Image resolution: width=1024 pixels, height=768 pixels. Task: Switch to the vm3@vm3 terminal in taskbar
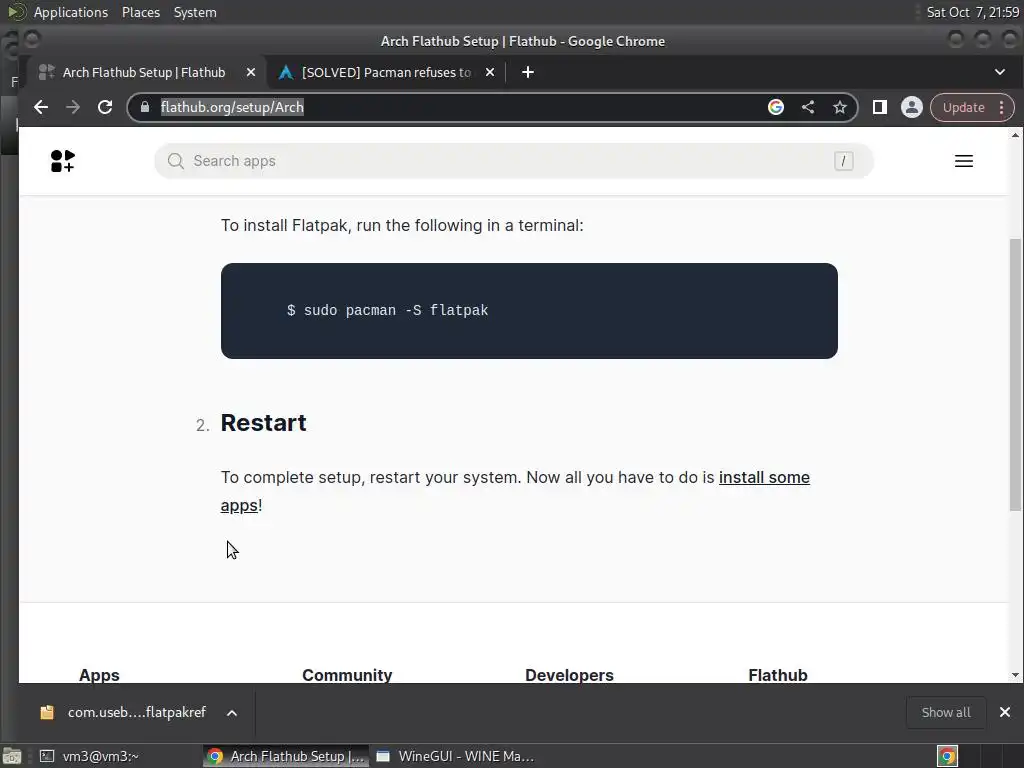pos(89,756)
